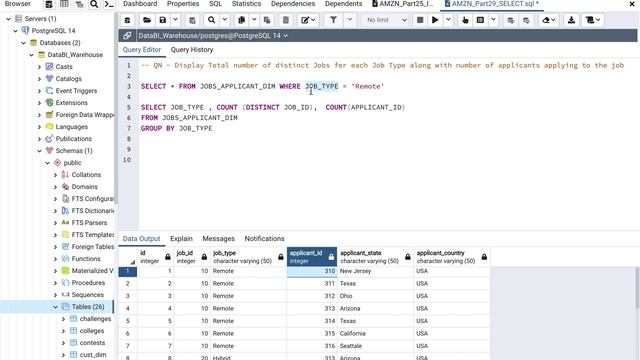Click the Delete trash icon

pos(286,20)
